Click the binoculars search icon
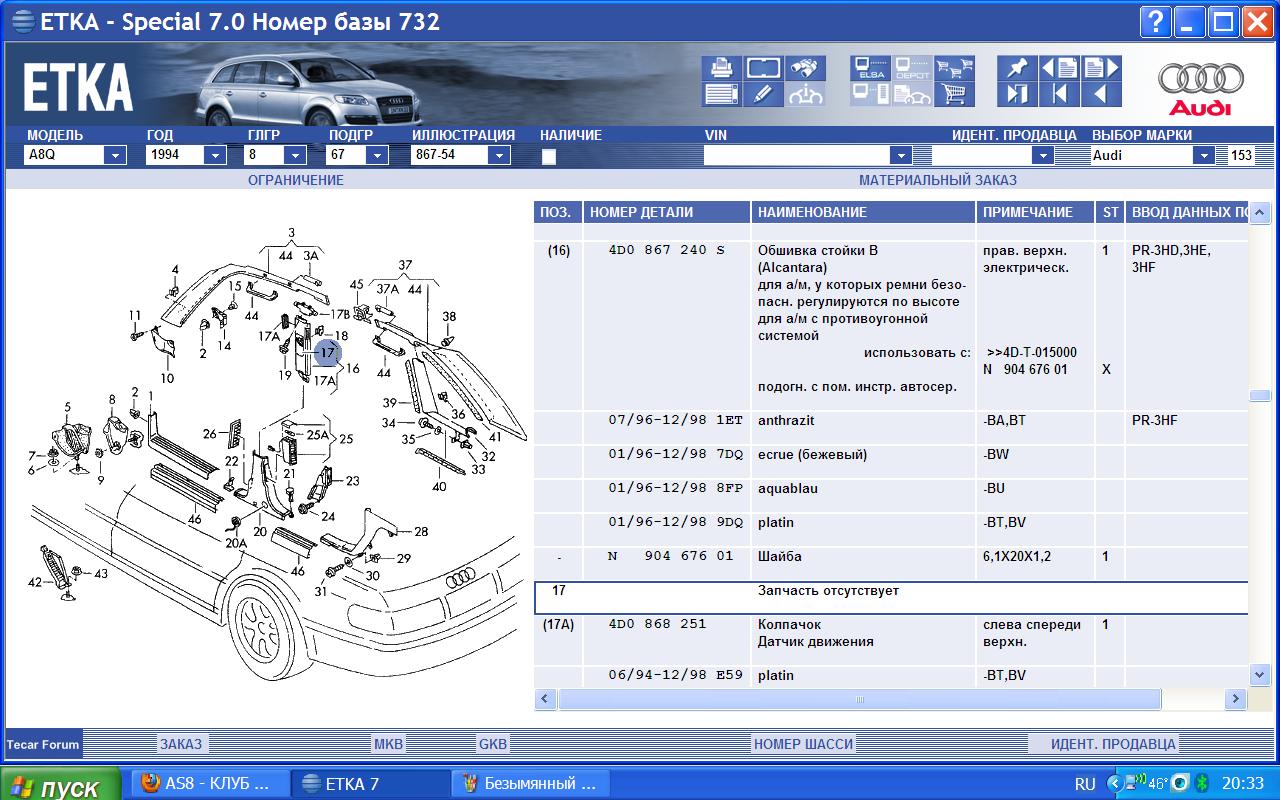Screen dimensions: 1280x800 point(805,68)
